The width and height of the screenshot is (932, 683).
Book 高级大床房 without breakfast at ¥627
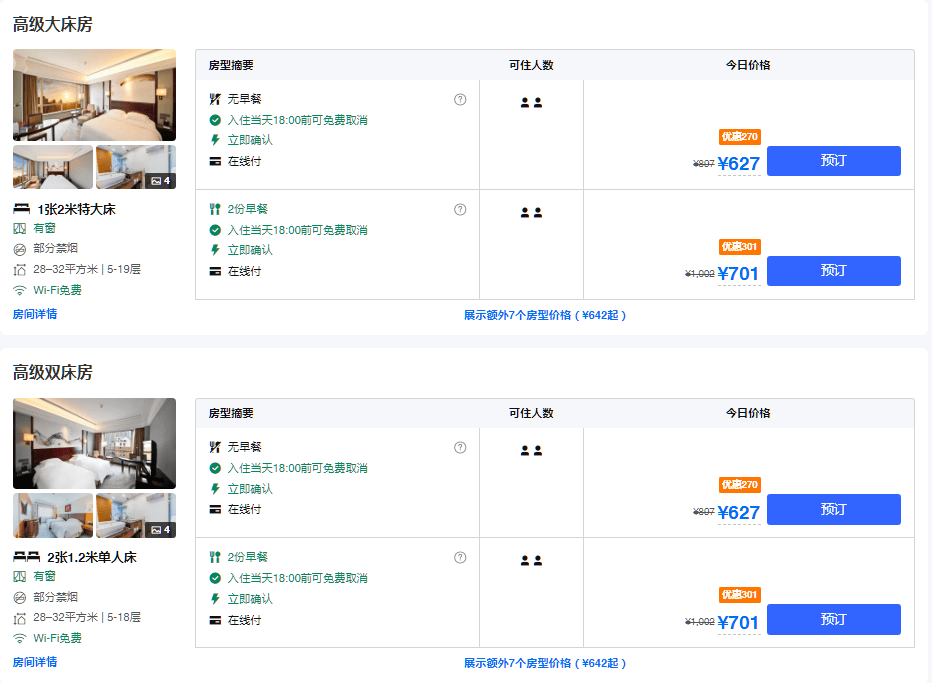point(833,161)
